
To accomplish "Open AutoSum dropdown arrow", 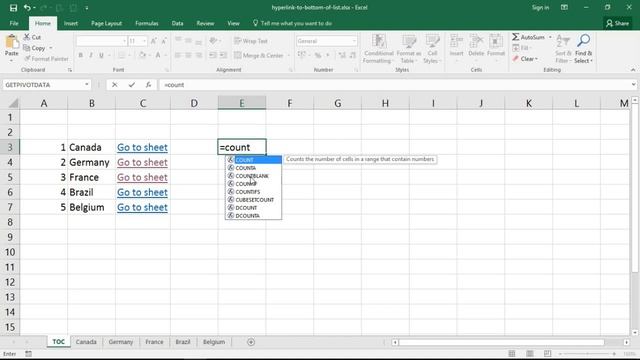I will tap(550, 37).
